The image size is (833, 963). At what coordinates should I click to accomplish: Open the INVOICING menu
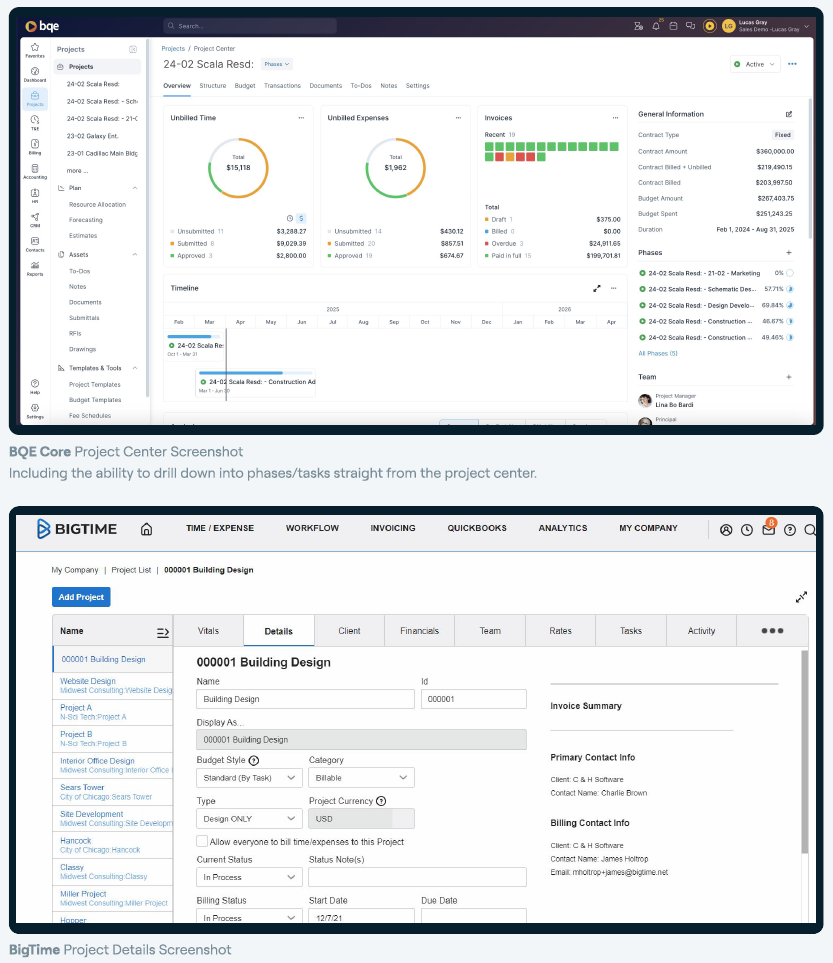point(393,528)
